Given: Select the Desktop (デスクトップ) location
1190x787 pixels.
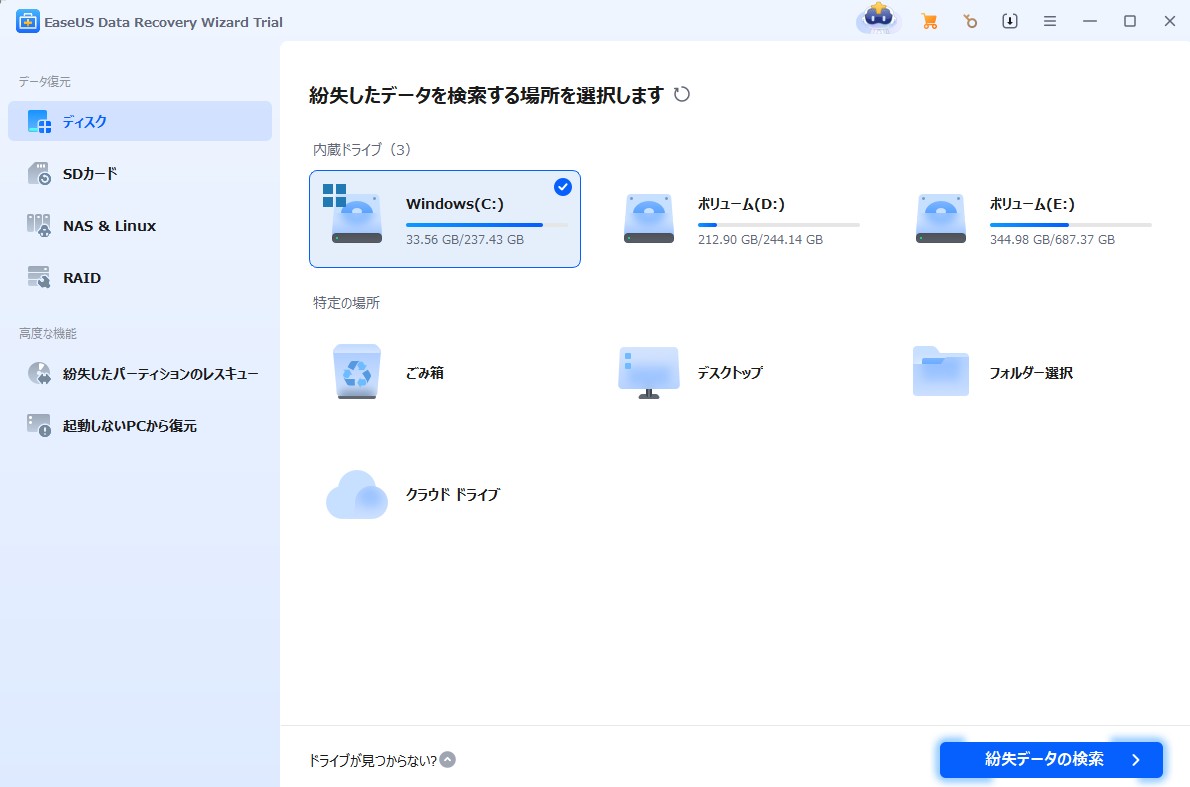Looking at the screenshot, I should click(x=648, y=372).
